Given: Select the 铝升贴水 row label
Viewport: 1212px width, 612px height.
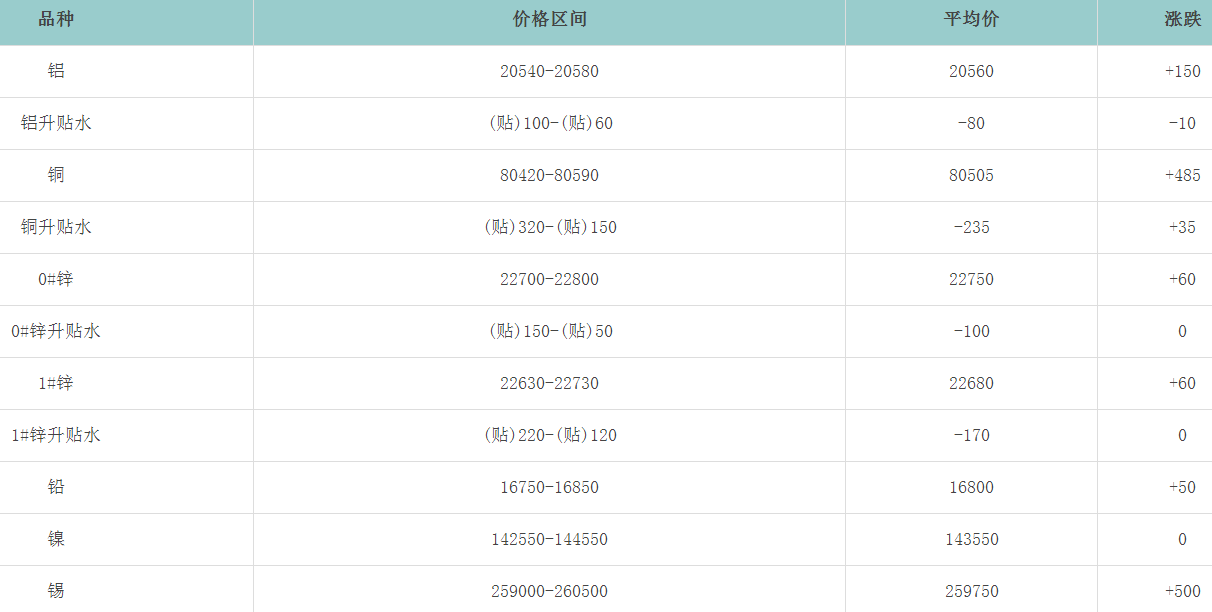Looking at the screenshot, I should (x=56, y=123).
